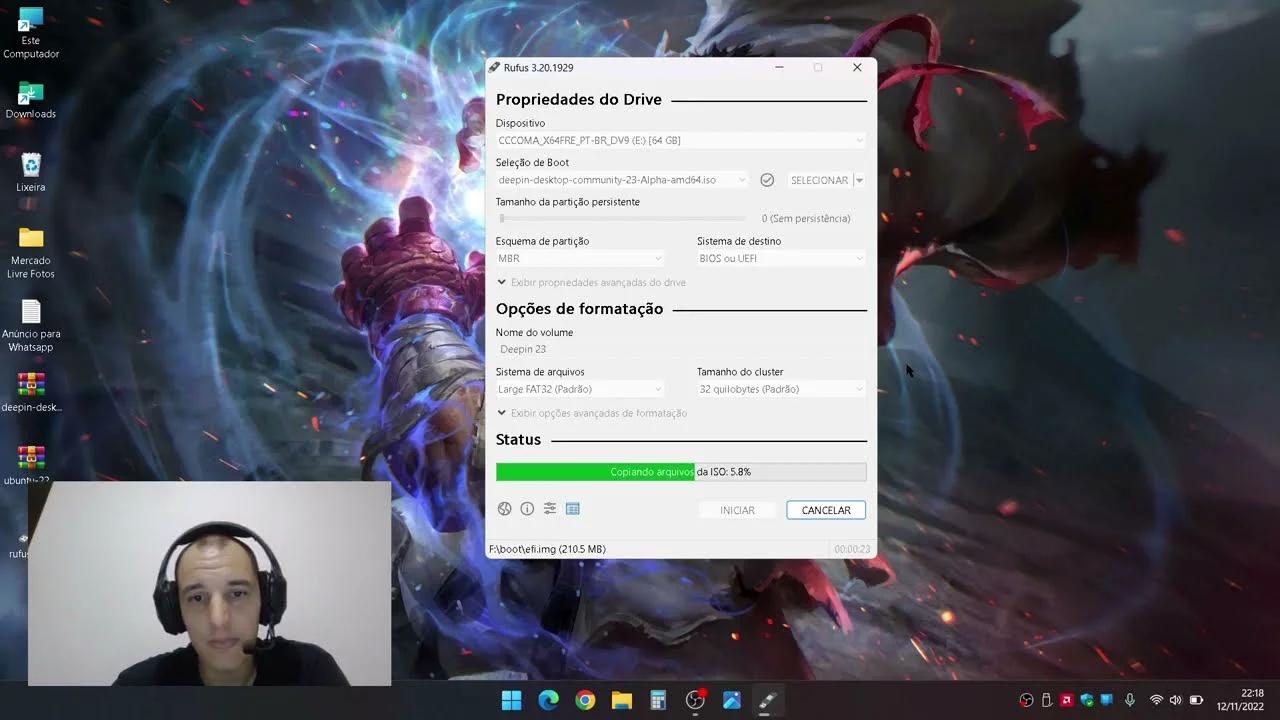Click the persistent partition size slider
Screen dimensions: 1280x720
pyautogui.click(x=622, y=218)
